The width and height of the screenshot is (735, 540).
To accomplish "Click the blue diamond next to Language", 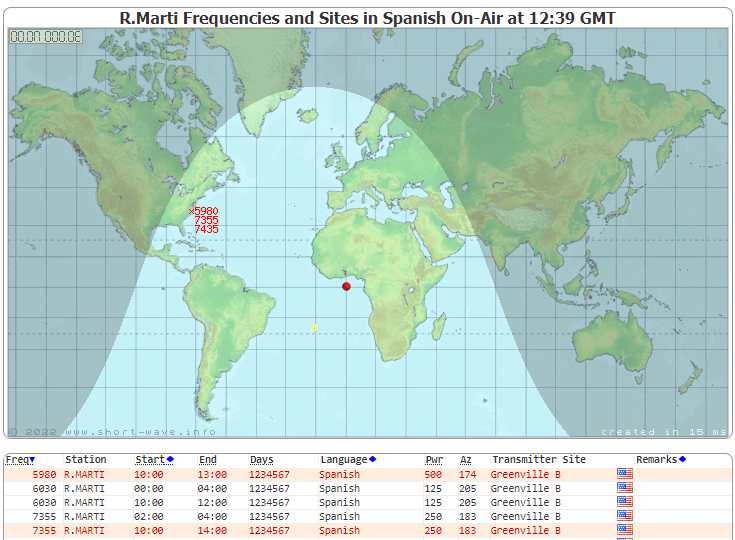I will [x=373, y=459].
